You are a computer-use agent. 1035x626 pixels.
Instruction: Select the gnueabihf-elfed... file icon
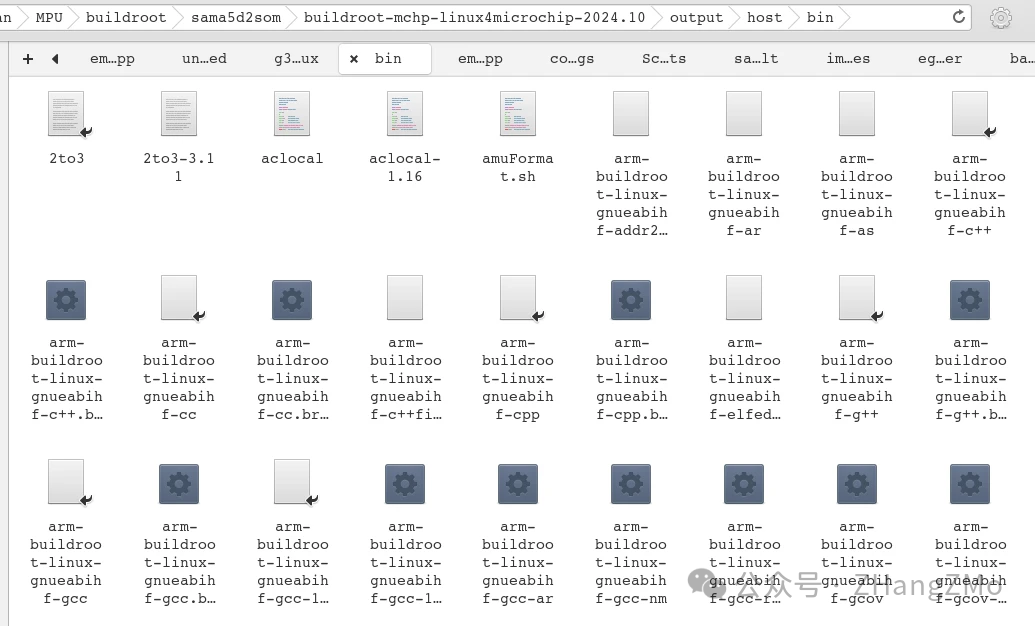[x=744, y=298]
